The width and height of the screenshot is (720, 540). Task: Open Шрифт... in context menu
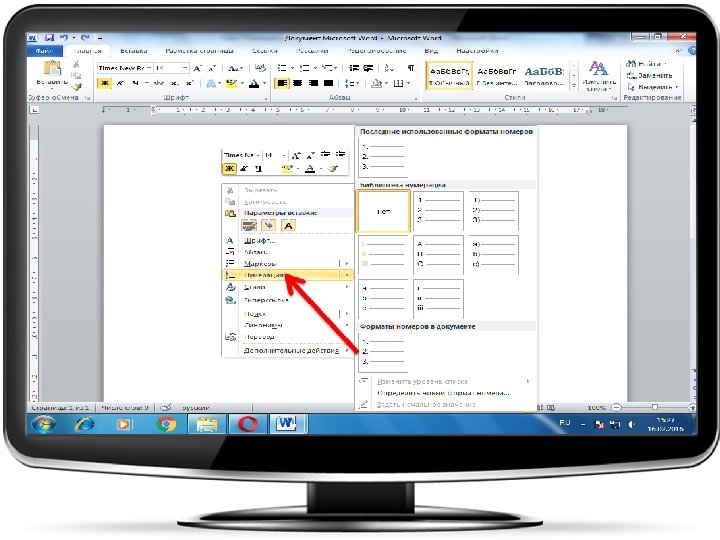pos(288,241)
